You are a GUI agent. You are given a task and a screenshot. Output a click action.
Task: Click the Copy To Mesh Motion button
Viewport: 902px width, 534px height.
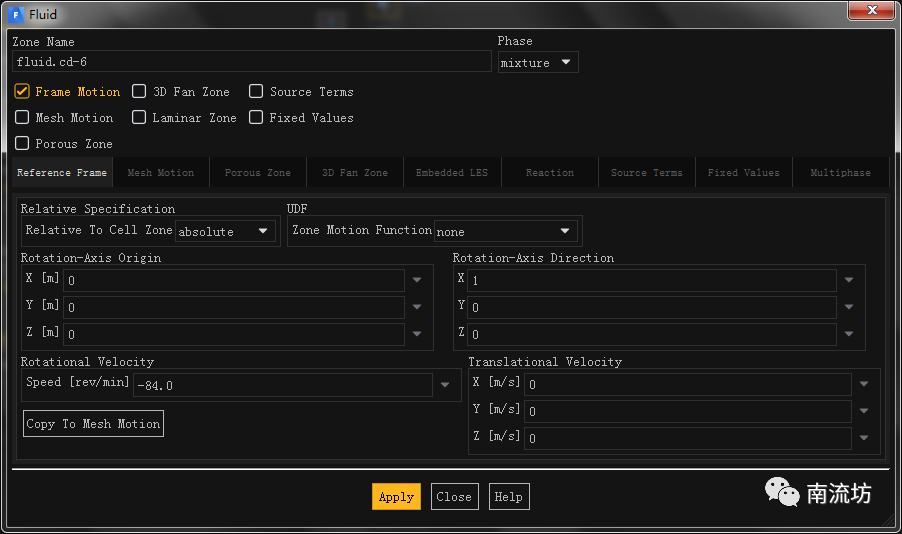click(x=93, y=424)
